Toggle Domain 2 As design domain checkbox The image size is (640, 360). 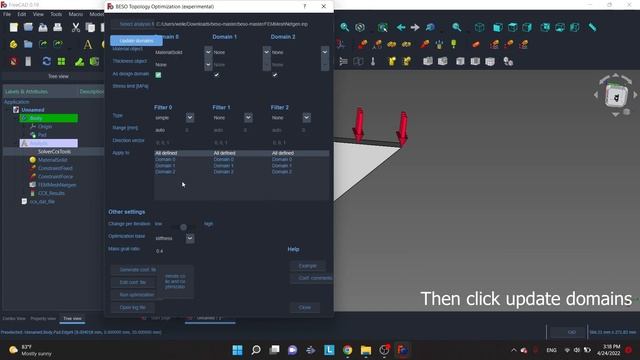point(275,75)
